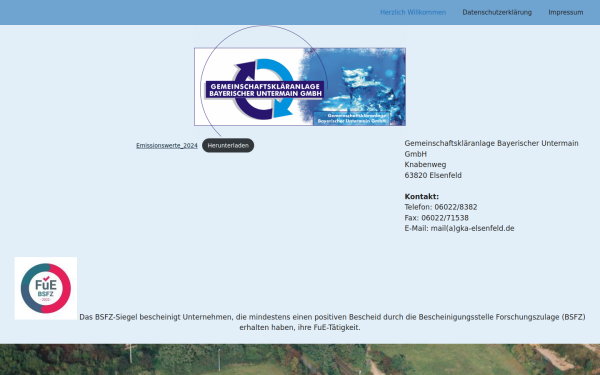Click the BSFZ-Siegel description paragraph

coord(332,322)
